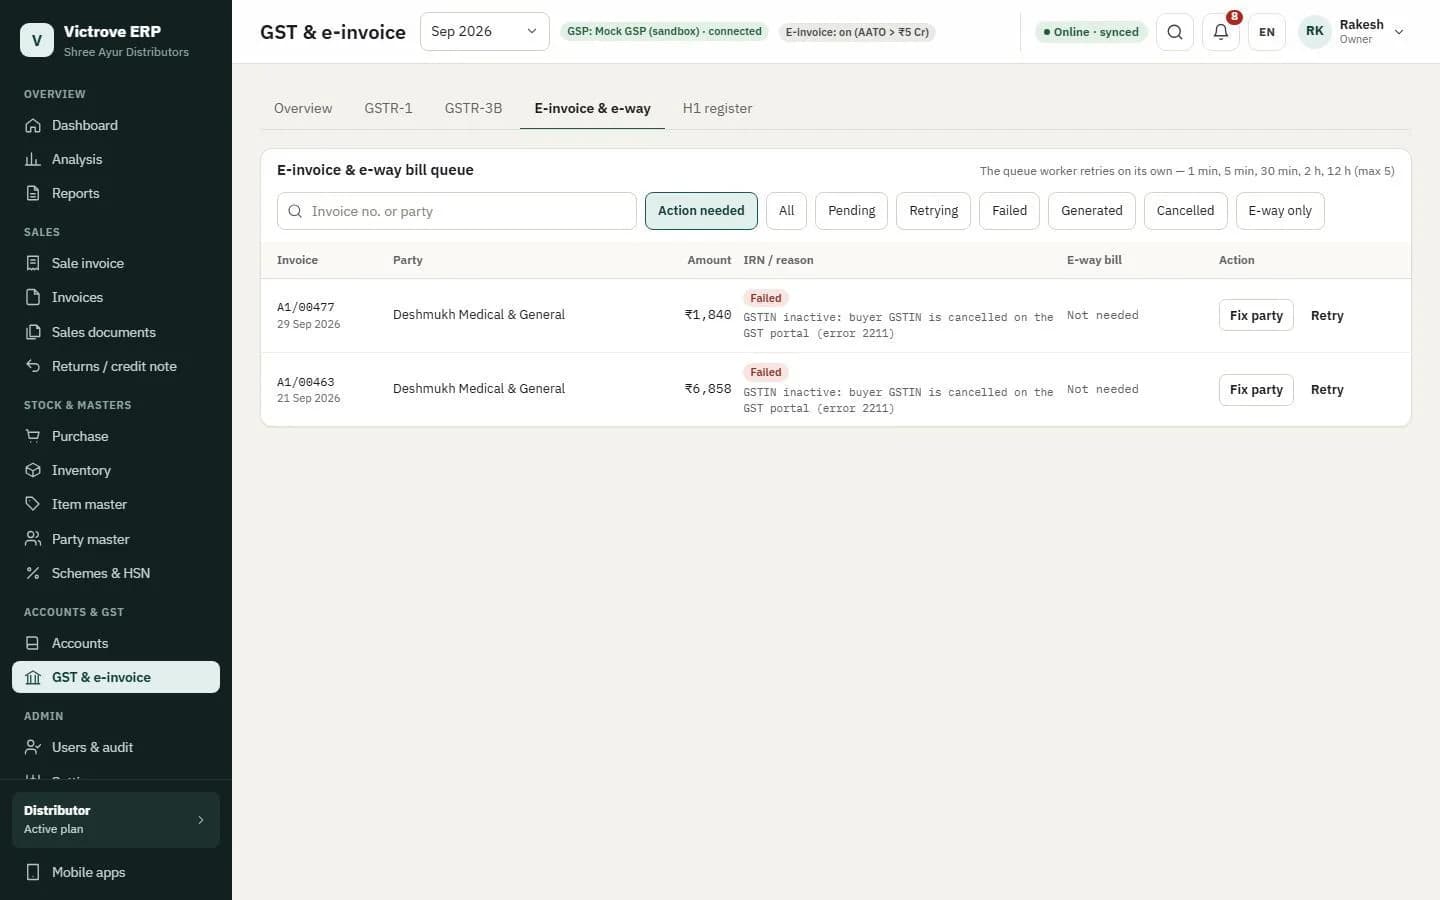Open the Sep 2026 period dropdown

coord(484,32)
